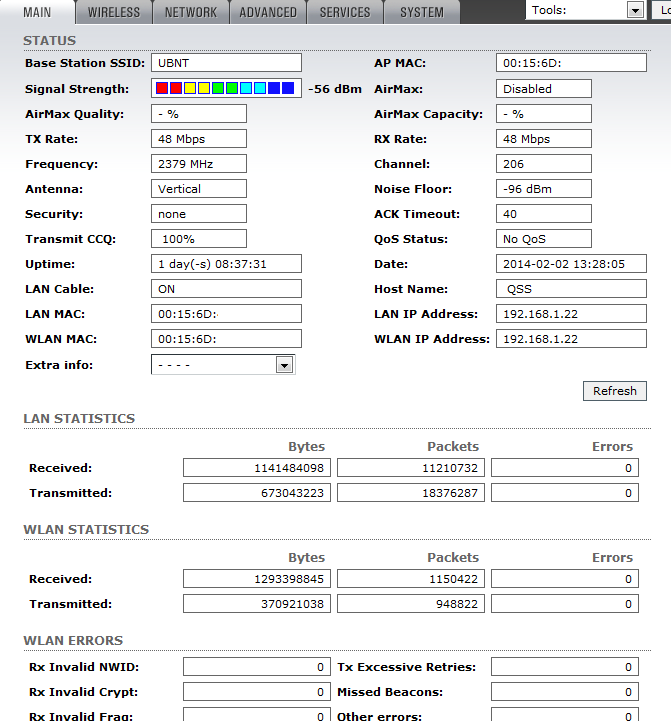Image resolution: width=671 pixels, height=721 pixels.
Task: Click LAN Transmitted packets value 18376287
Action: point(411,492)
